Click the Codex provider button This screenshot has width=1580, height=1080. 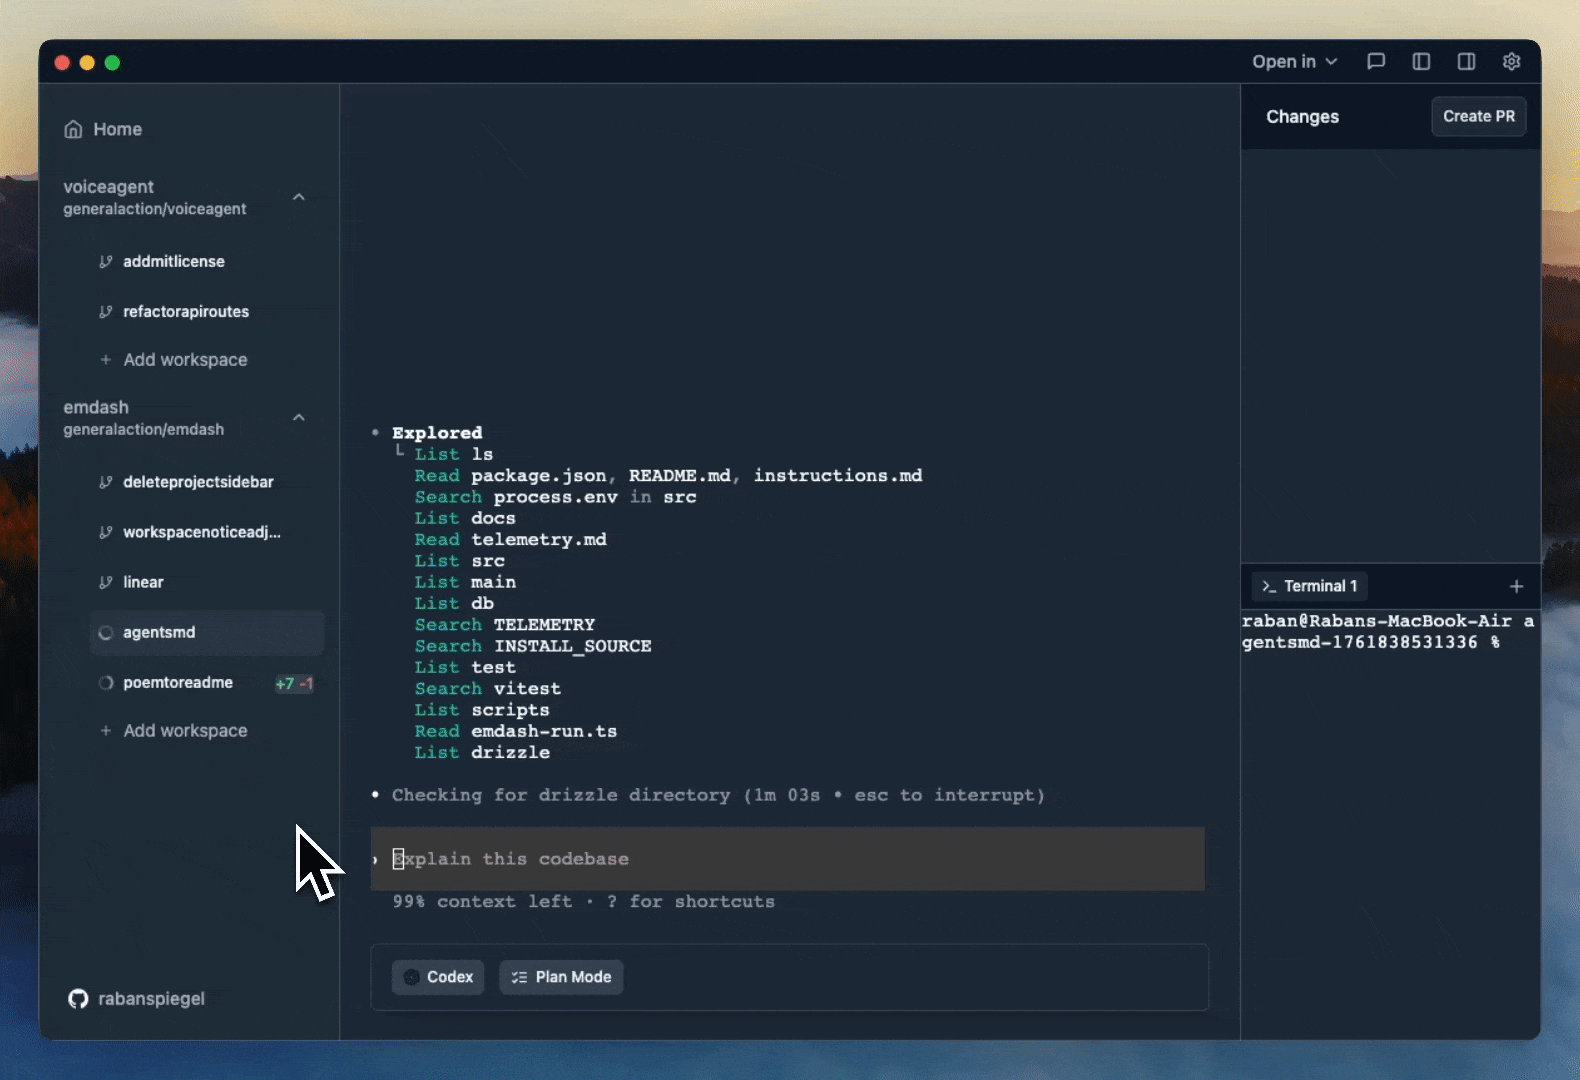438,977
